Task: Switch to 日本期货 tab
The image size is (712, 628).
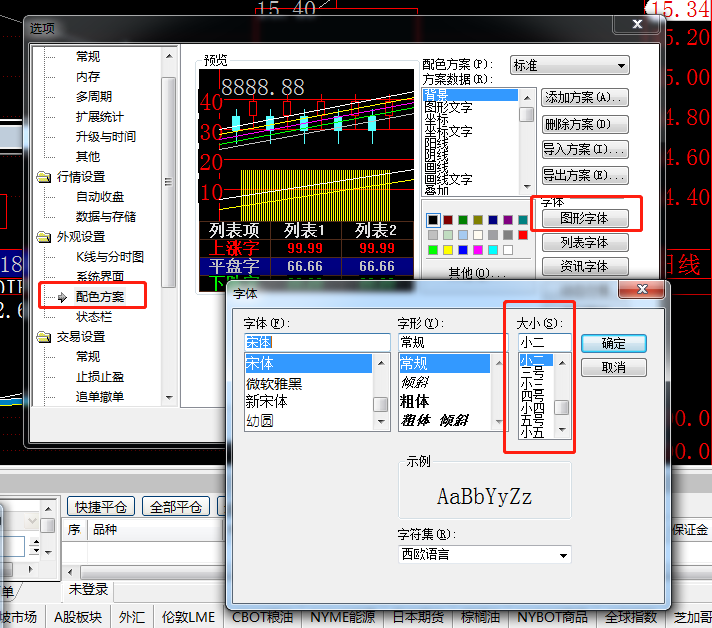Action: (418, 618)
